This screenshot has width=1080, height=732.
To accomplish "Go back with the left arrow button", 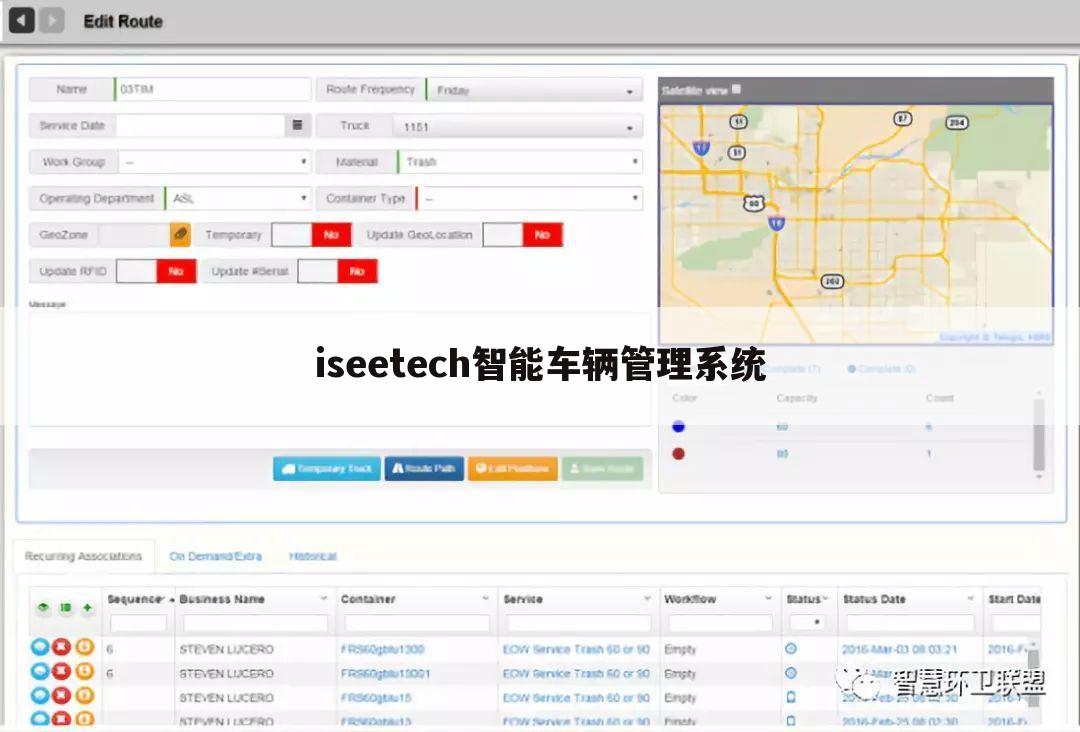I will click(x=21, y=21).
